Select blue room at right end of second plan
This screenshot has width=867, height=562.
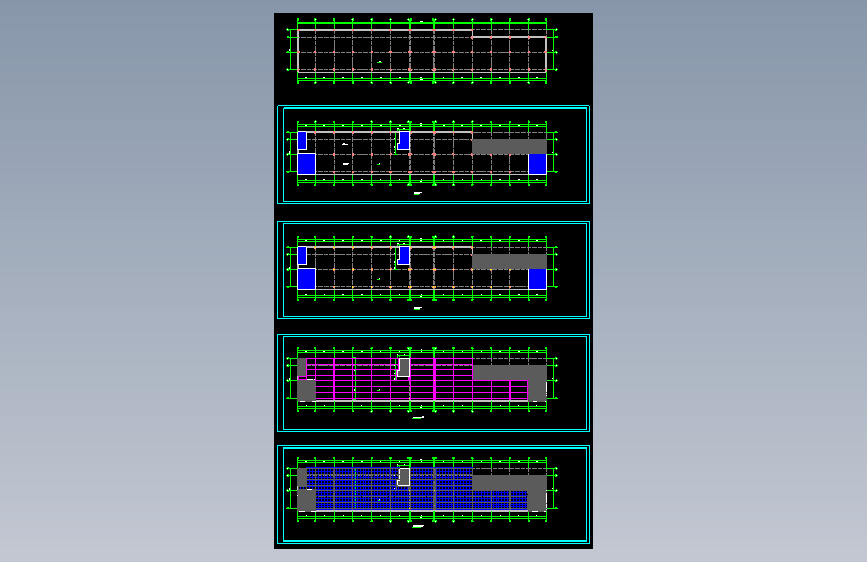pos(537,164)
